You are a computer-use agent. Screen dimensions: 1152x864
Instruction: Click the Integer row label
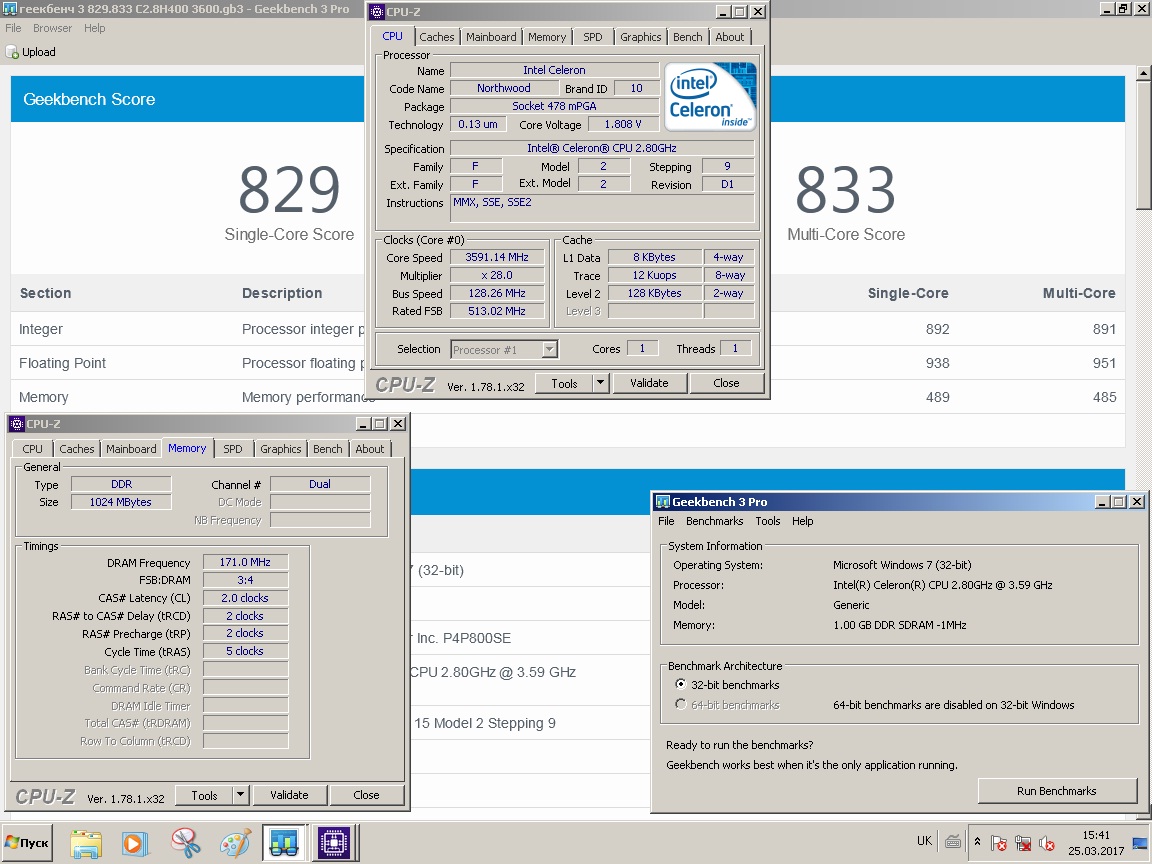[x=40, y=329]
